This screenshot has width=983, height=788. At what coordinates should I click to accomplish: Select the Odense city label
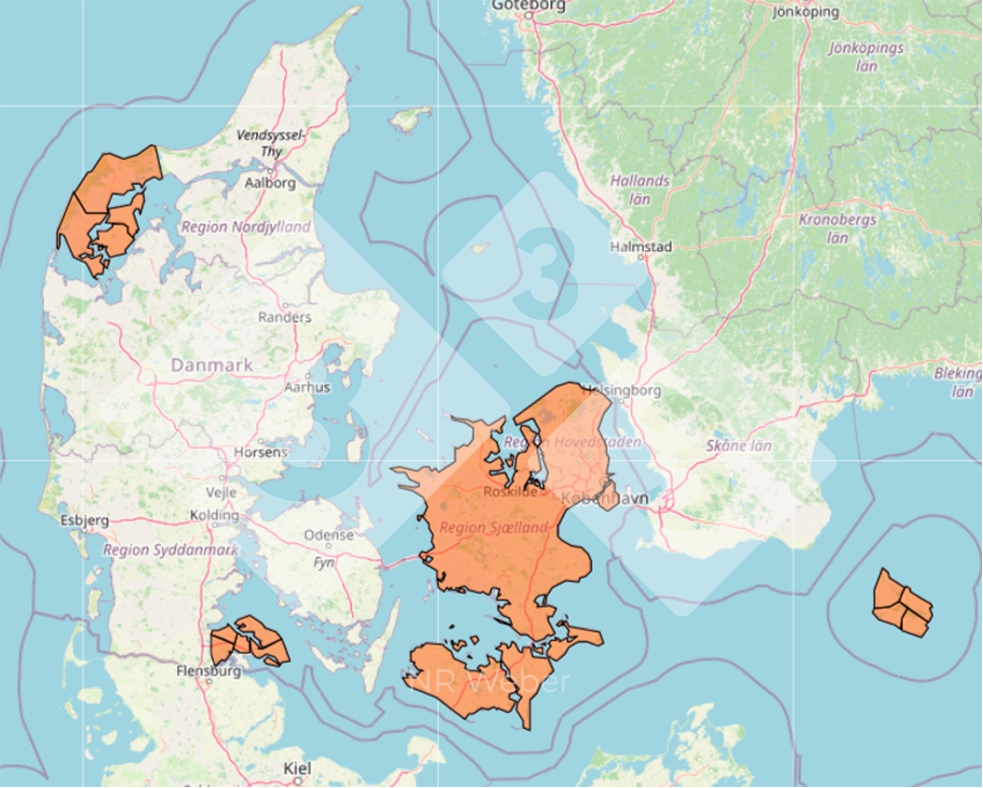tap(329, 535)
